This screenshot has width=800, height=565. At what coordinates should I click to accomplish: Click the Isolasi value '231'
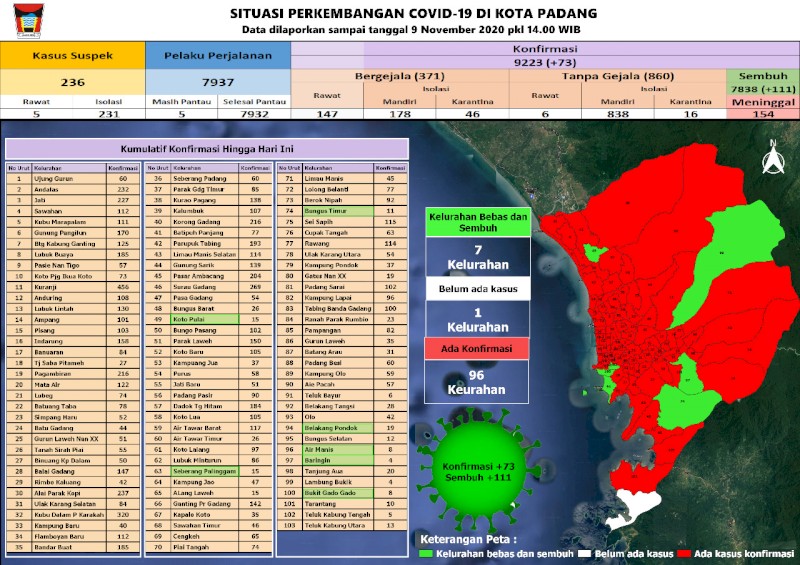pos(109,114)
